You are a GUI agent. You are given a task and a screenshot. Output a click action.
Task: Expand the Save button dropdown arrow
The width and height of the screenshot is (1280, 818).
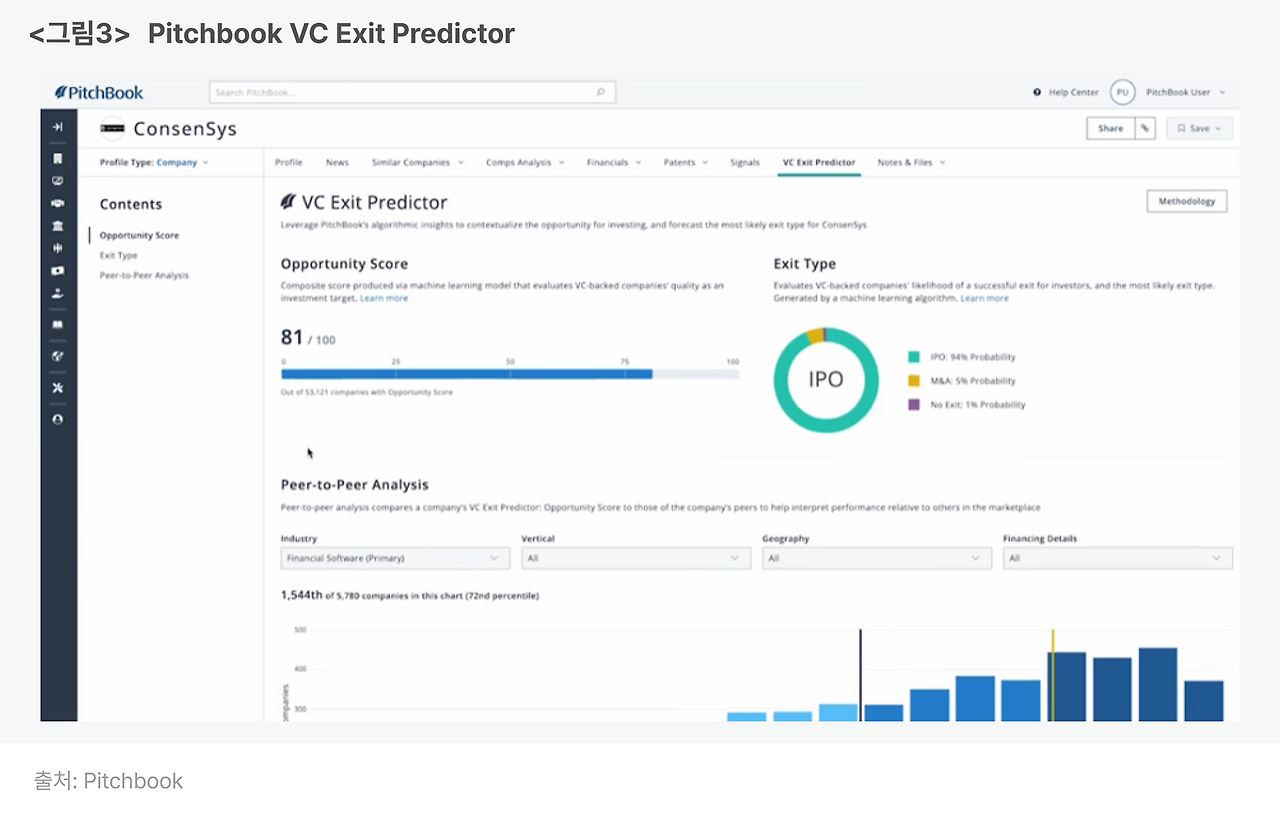(x=1217, y=128)
